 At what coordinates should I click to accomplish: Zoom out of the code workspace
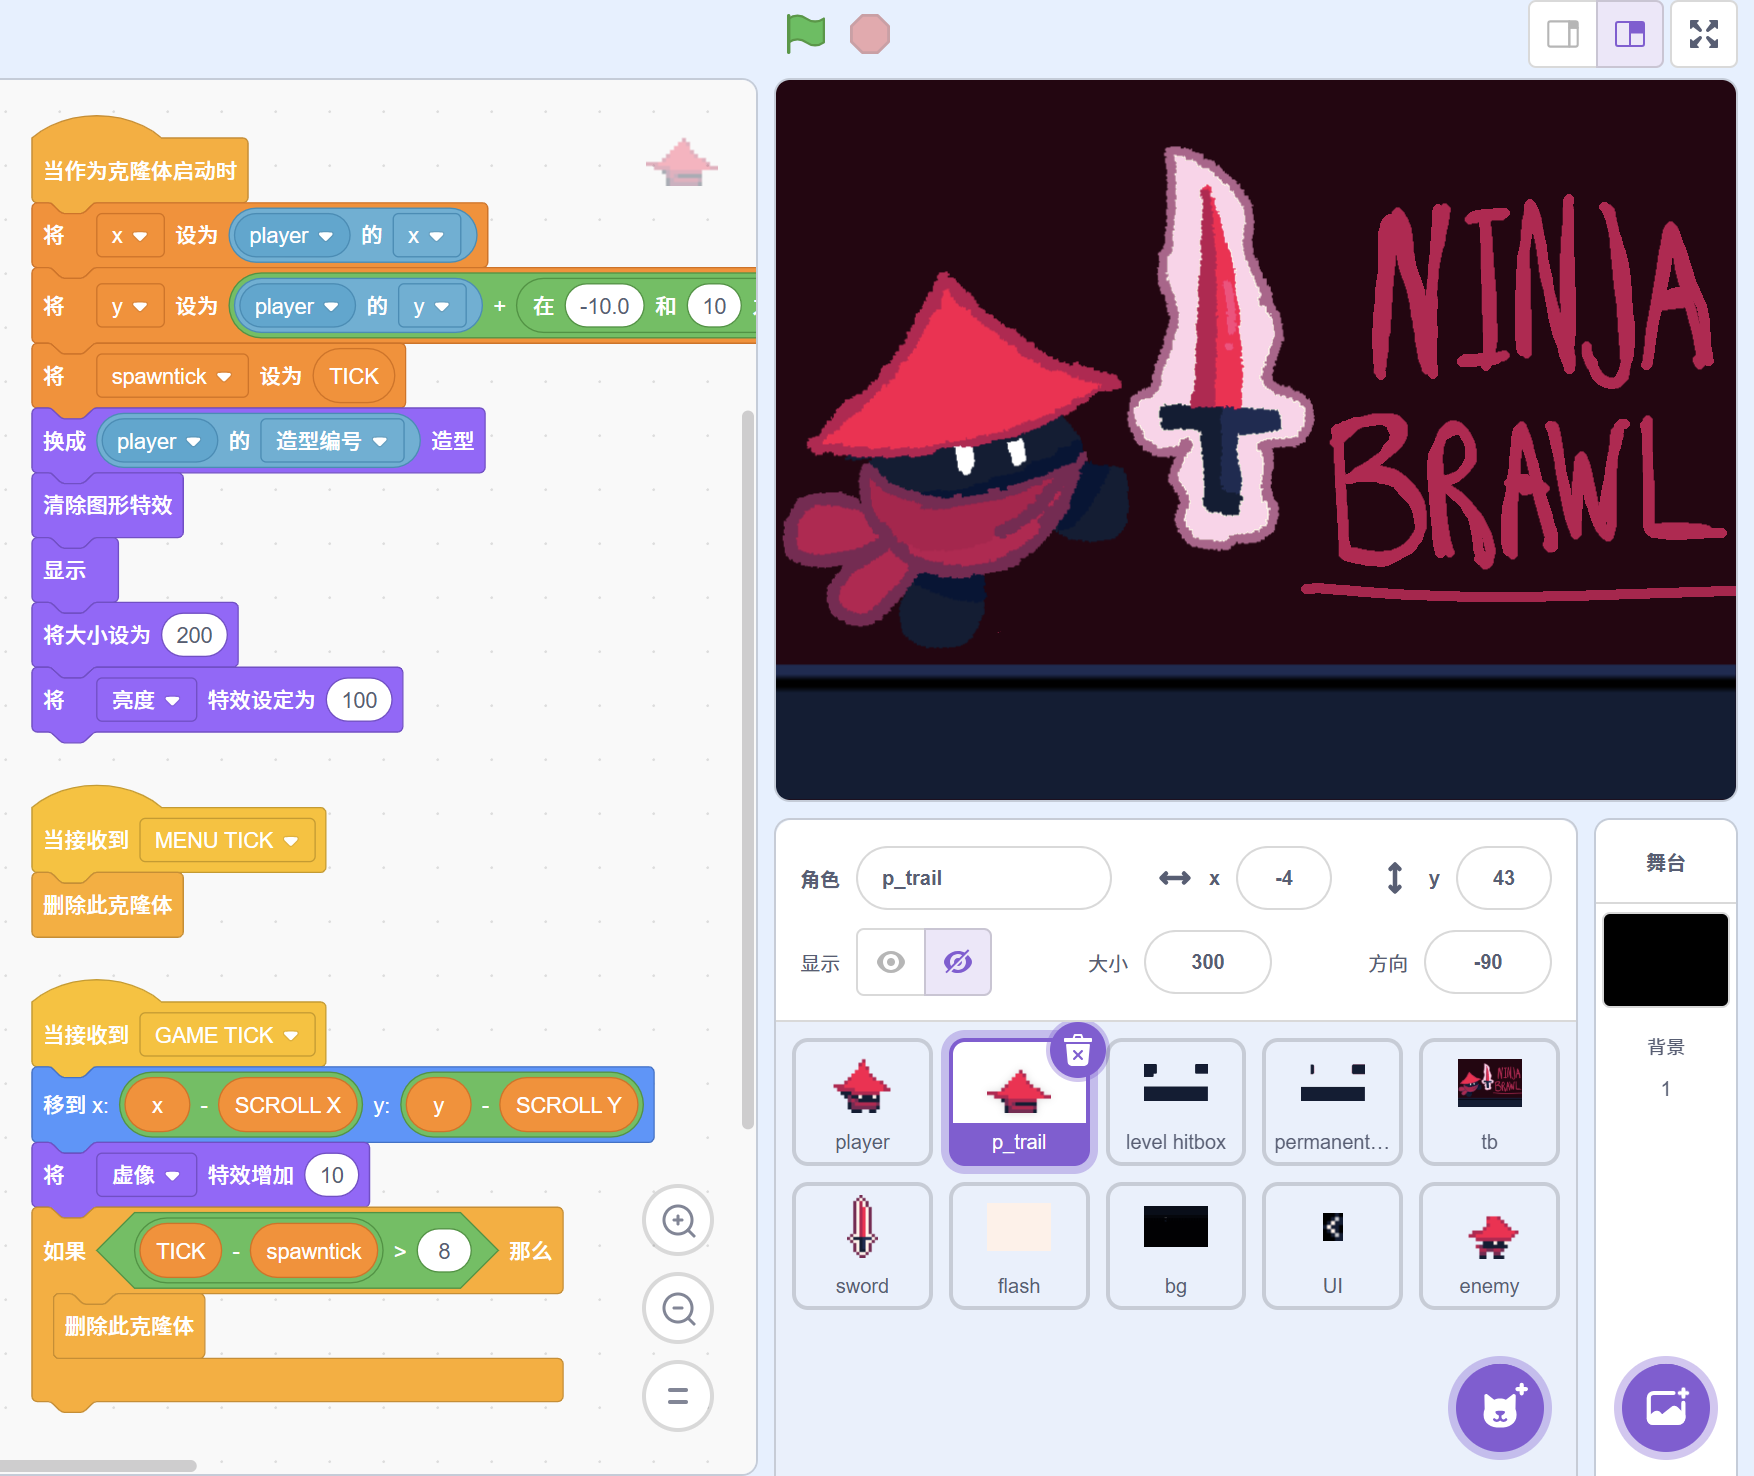678,1308
